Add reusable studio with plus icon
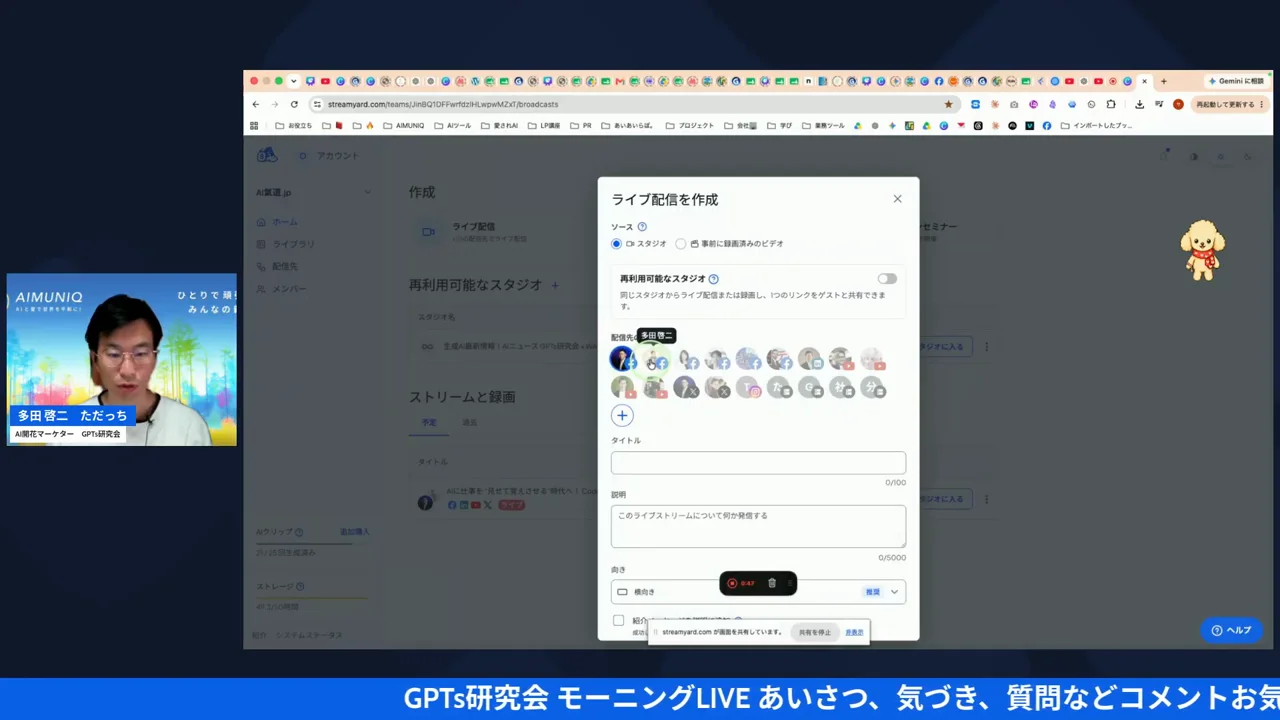Viewport: 1280px width, 720px height. point(555,285)
